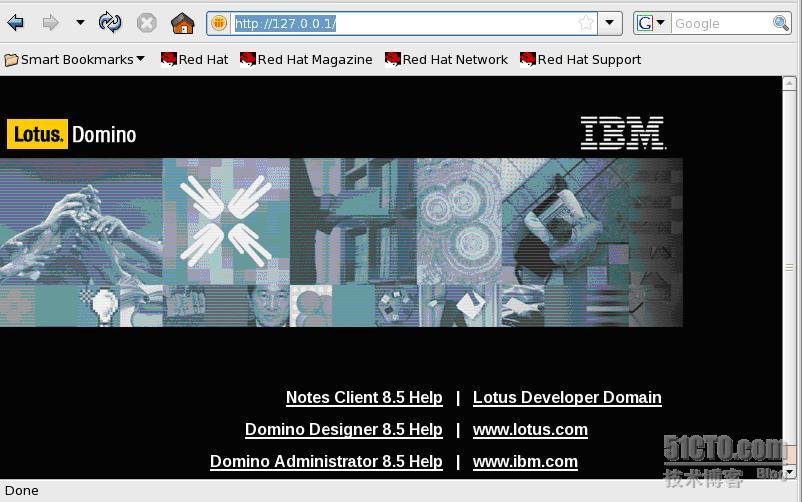This screenshot has height=502, width=802.
Task: Go back with the blue Back arrow
Action: pos(16,23)
